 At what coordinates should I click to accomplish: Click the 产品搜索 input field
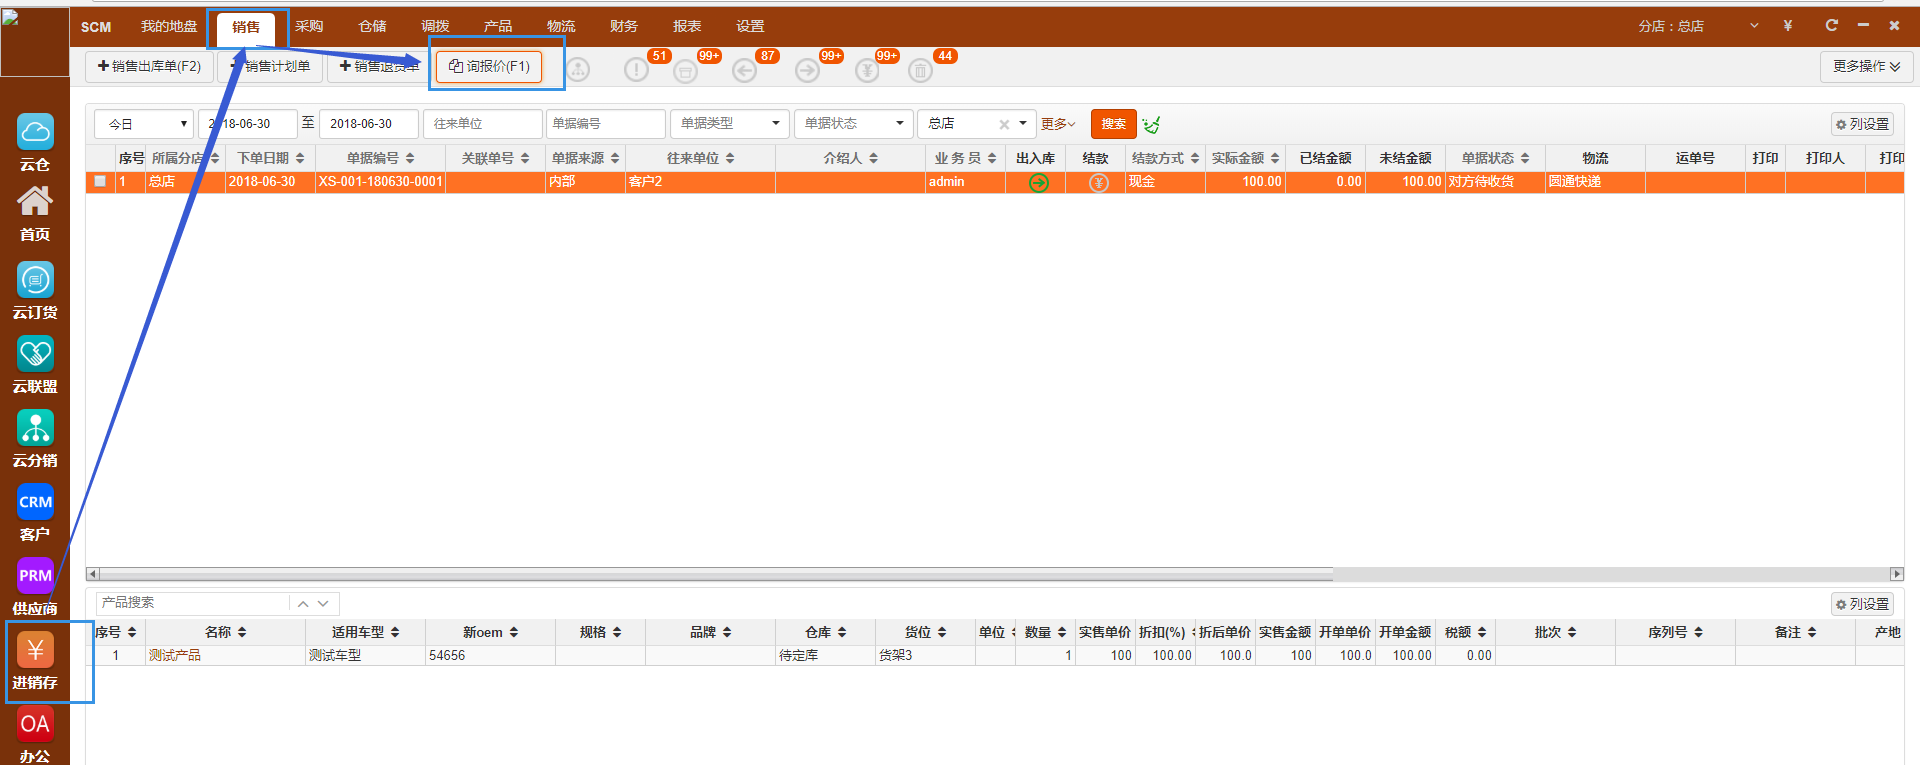[x=193, y=603]
